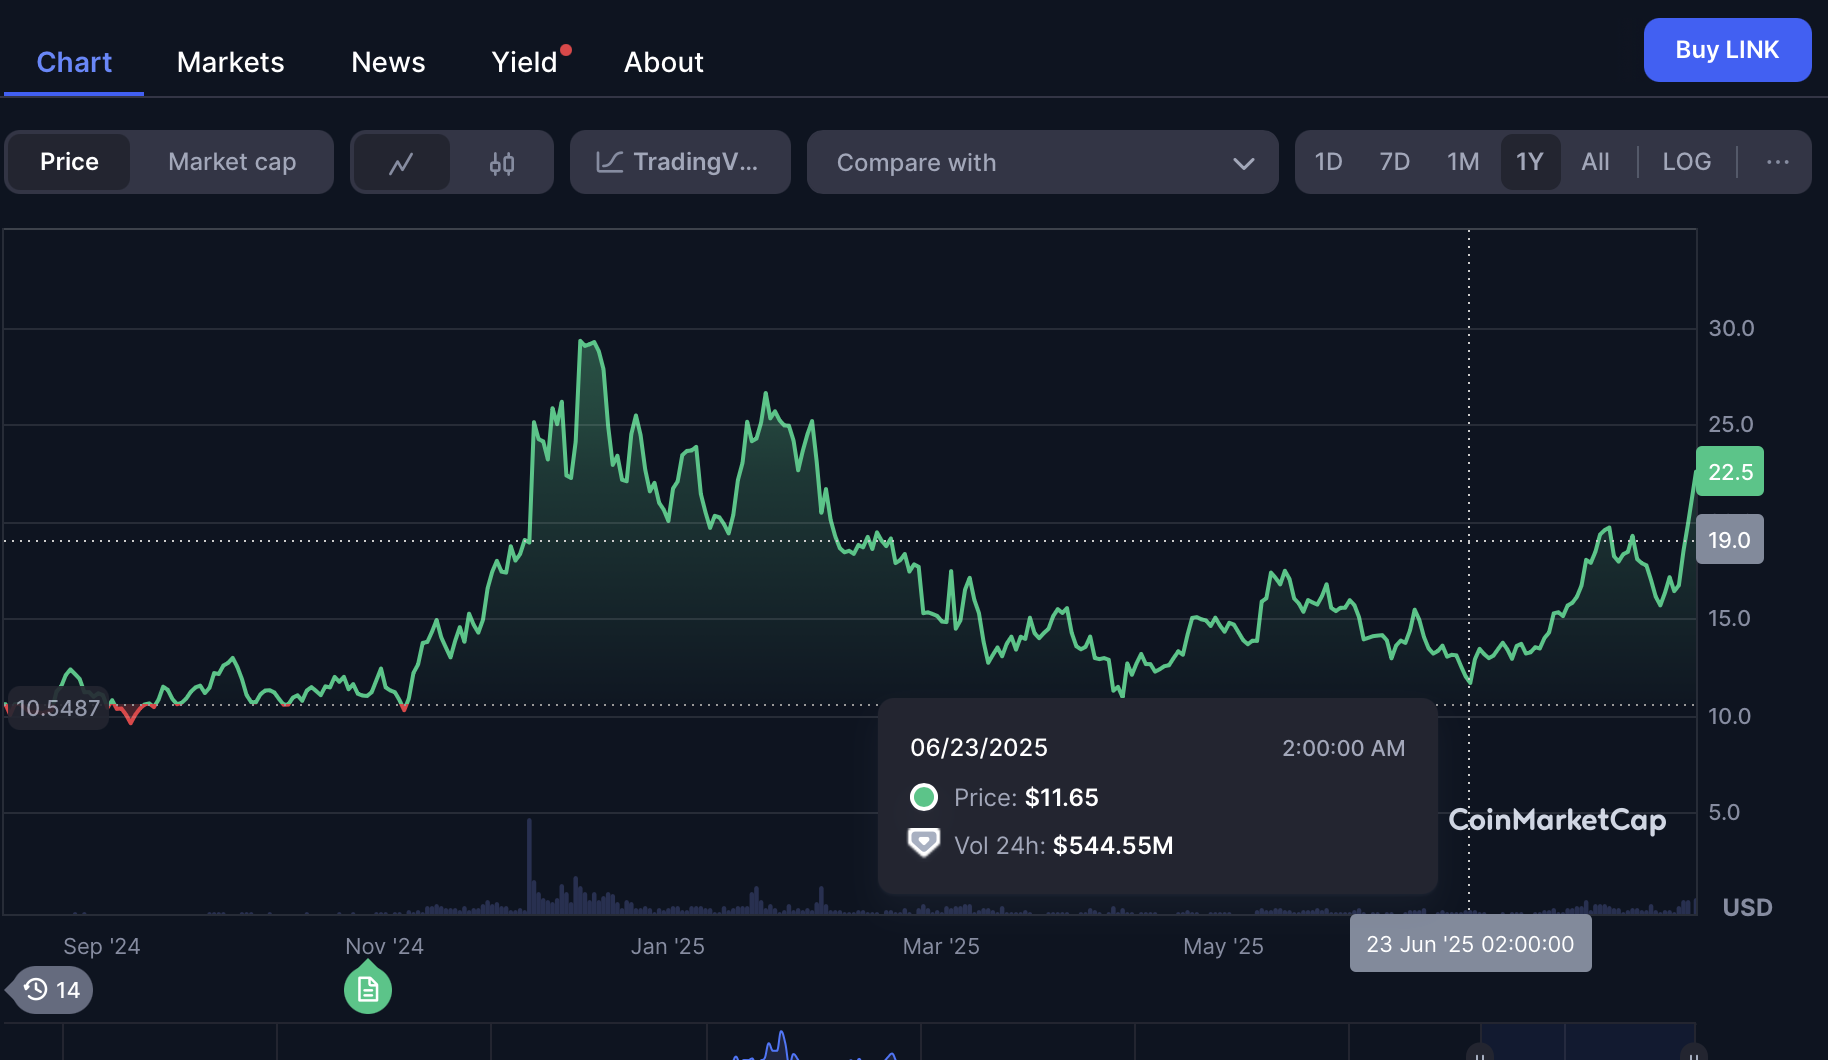1828x1060 pixels.
Task: Open the Yield tab
Action: tap(524, 62)
